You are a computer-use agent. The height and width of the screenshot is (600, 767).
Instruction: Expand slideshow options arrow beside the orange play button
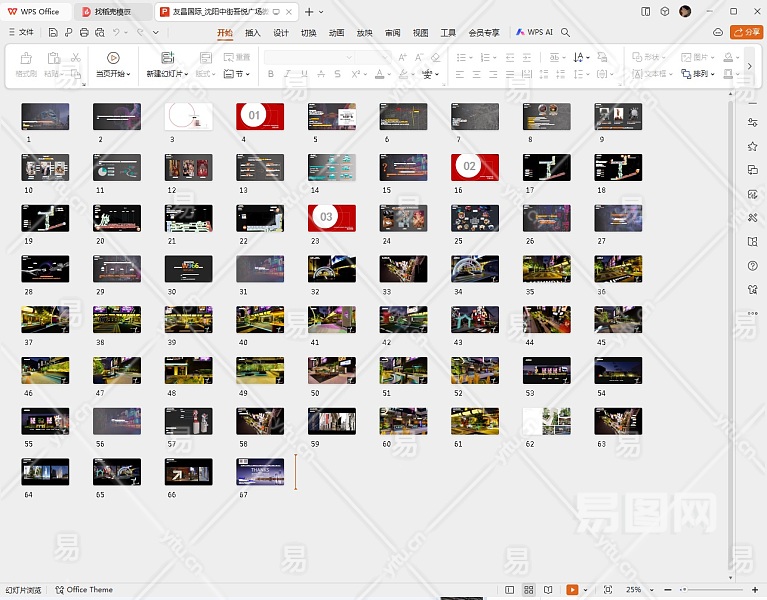[586, 590]
